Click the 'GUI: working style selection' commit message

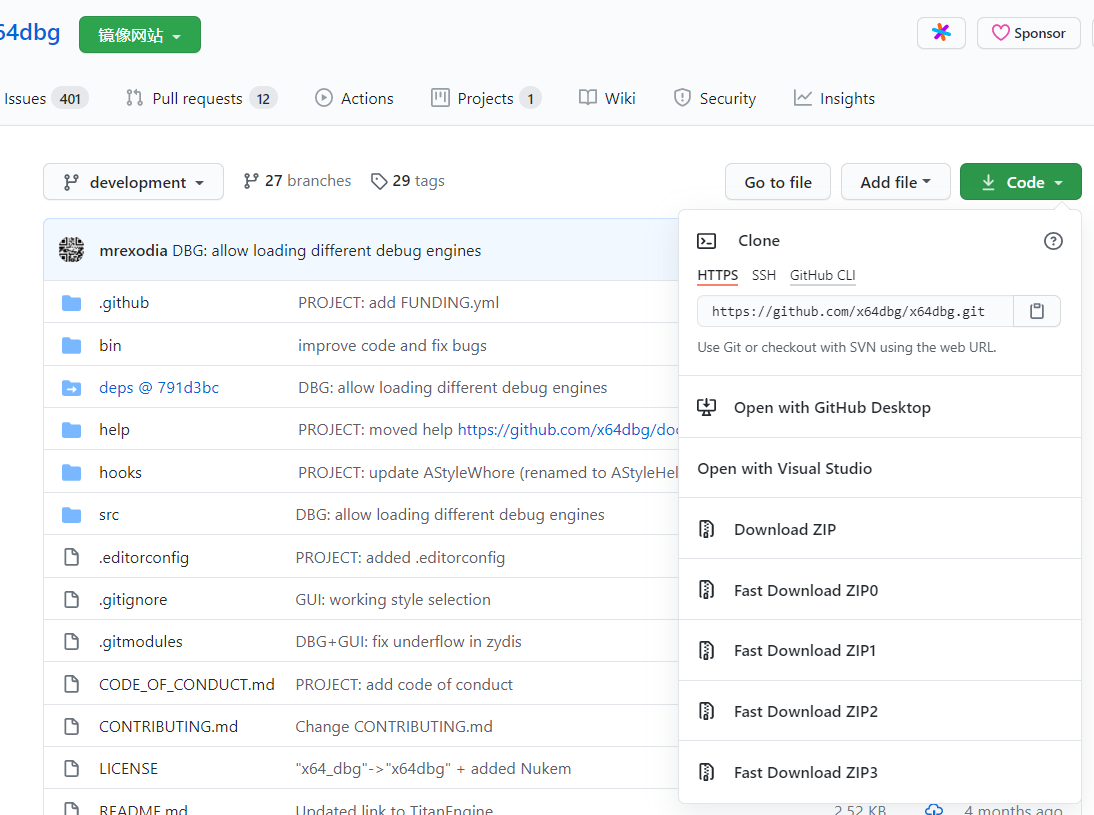point(393,599)
